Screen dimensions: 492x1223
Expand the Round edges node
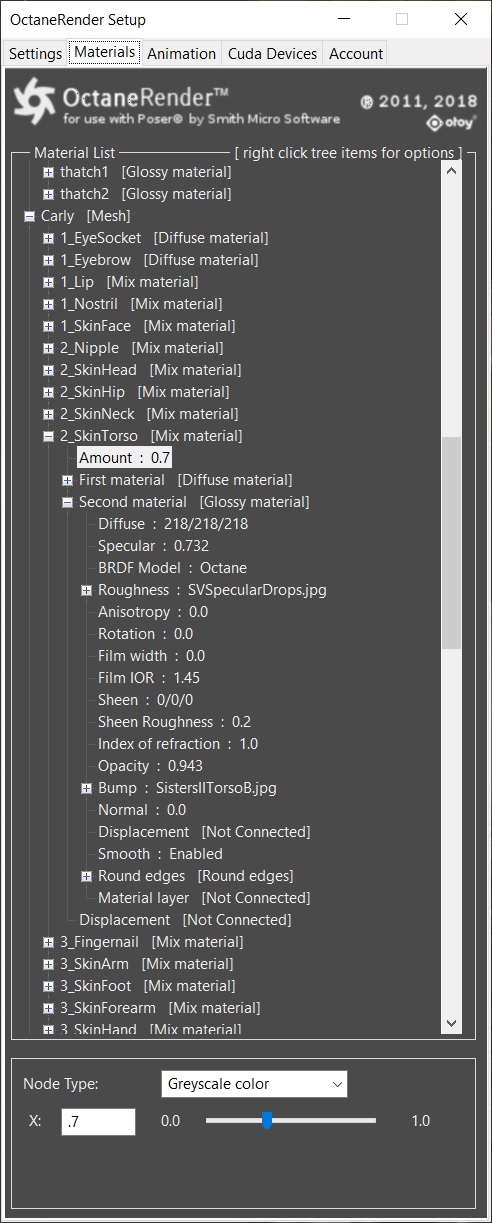87,876
